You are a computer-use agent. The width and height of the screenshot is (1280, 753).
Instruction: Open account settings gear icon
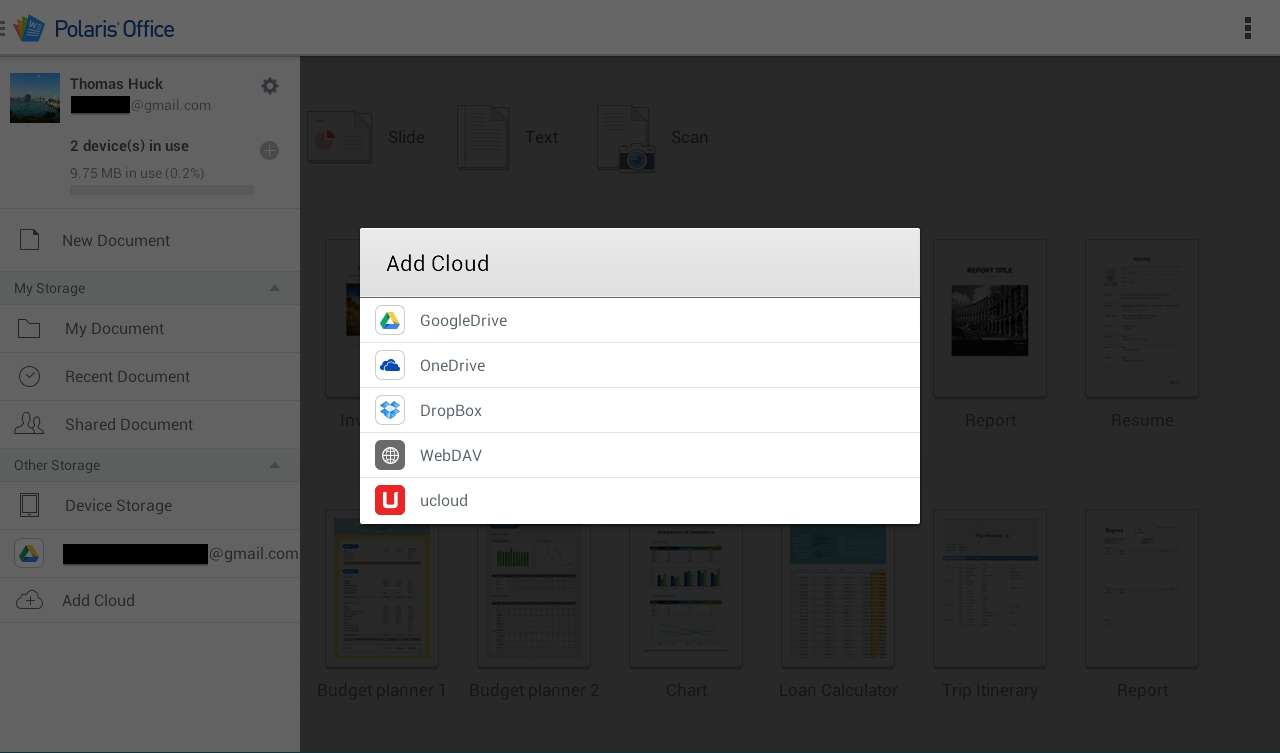point(270,86)
